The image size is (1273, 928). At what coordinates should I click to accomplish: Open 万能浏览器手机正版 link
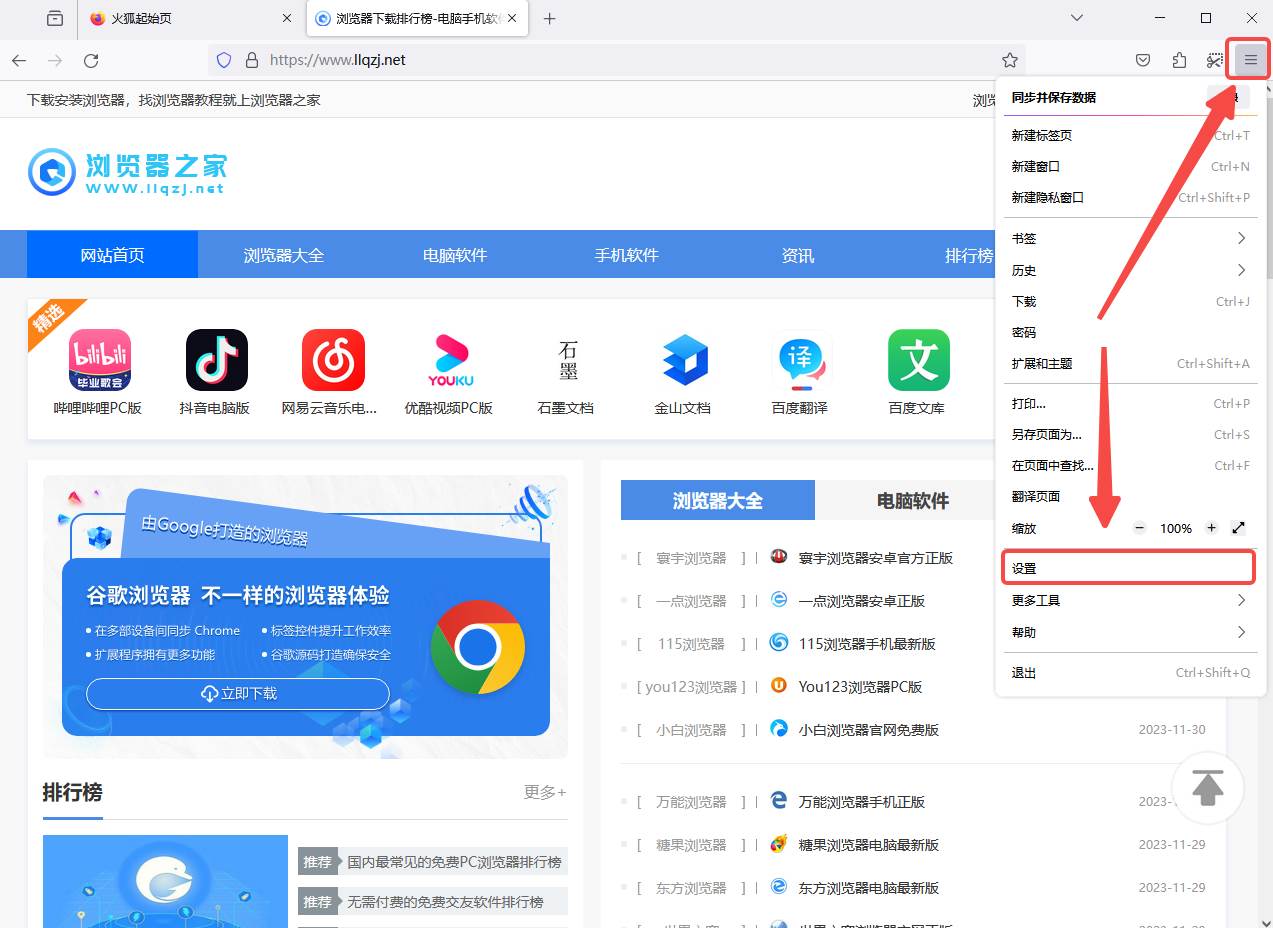tap(862, 802)
